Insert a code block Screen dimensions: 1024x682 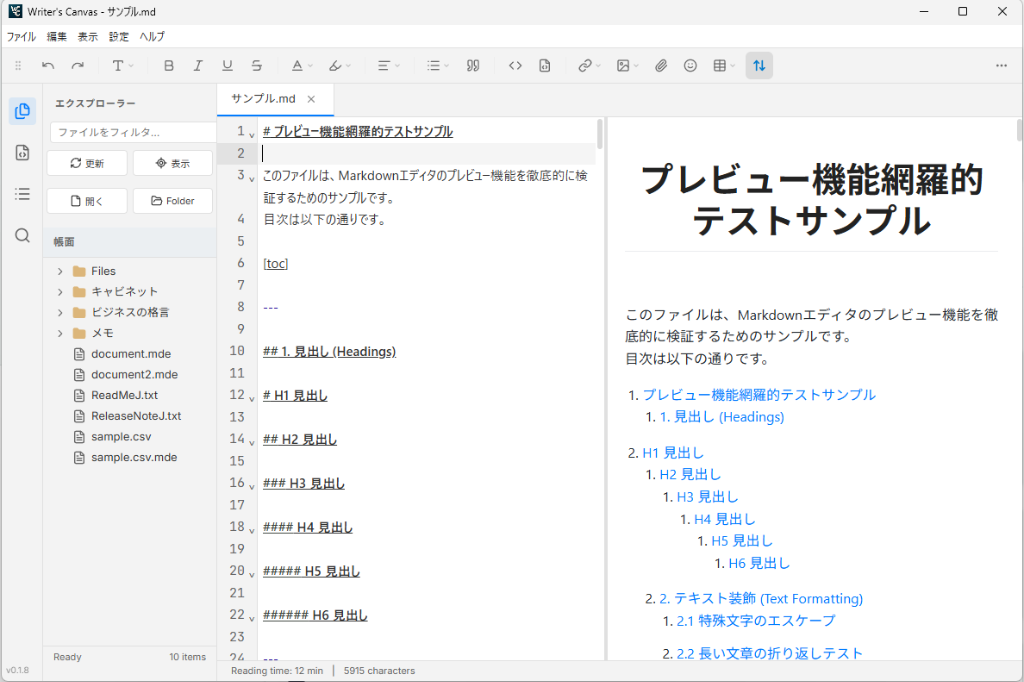[x=545, y=65]
